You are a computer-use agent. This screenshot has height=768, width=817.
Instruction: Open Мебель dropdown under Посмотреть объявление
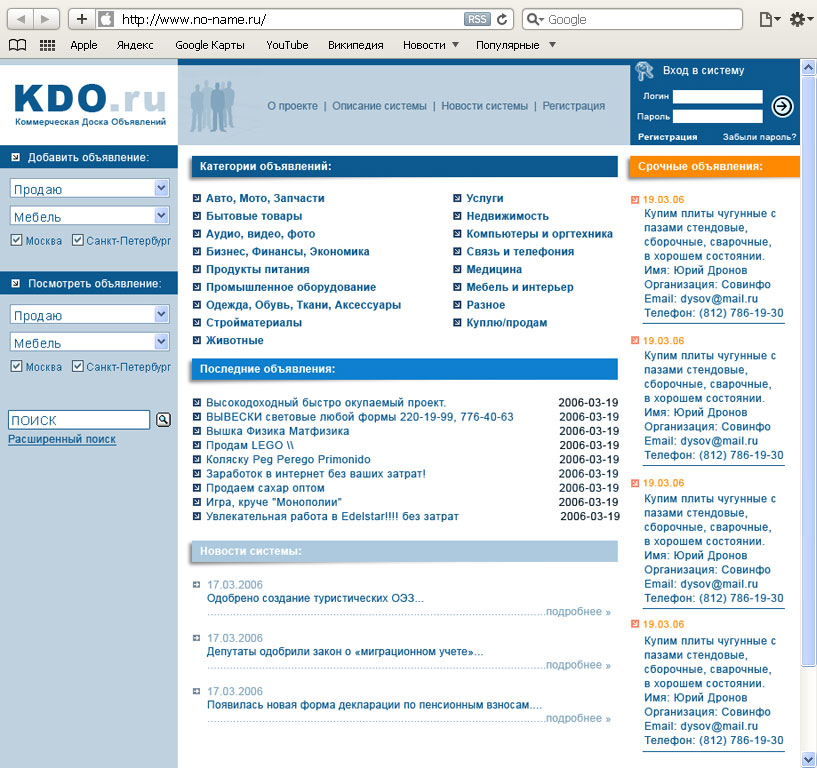click(89, 342)
